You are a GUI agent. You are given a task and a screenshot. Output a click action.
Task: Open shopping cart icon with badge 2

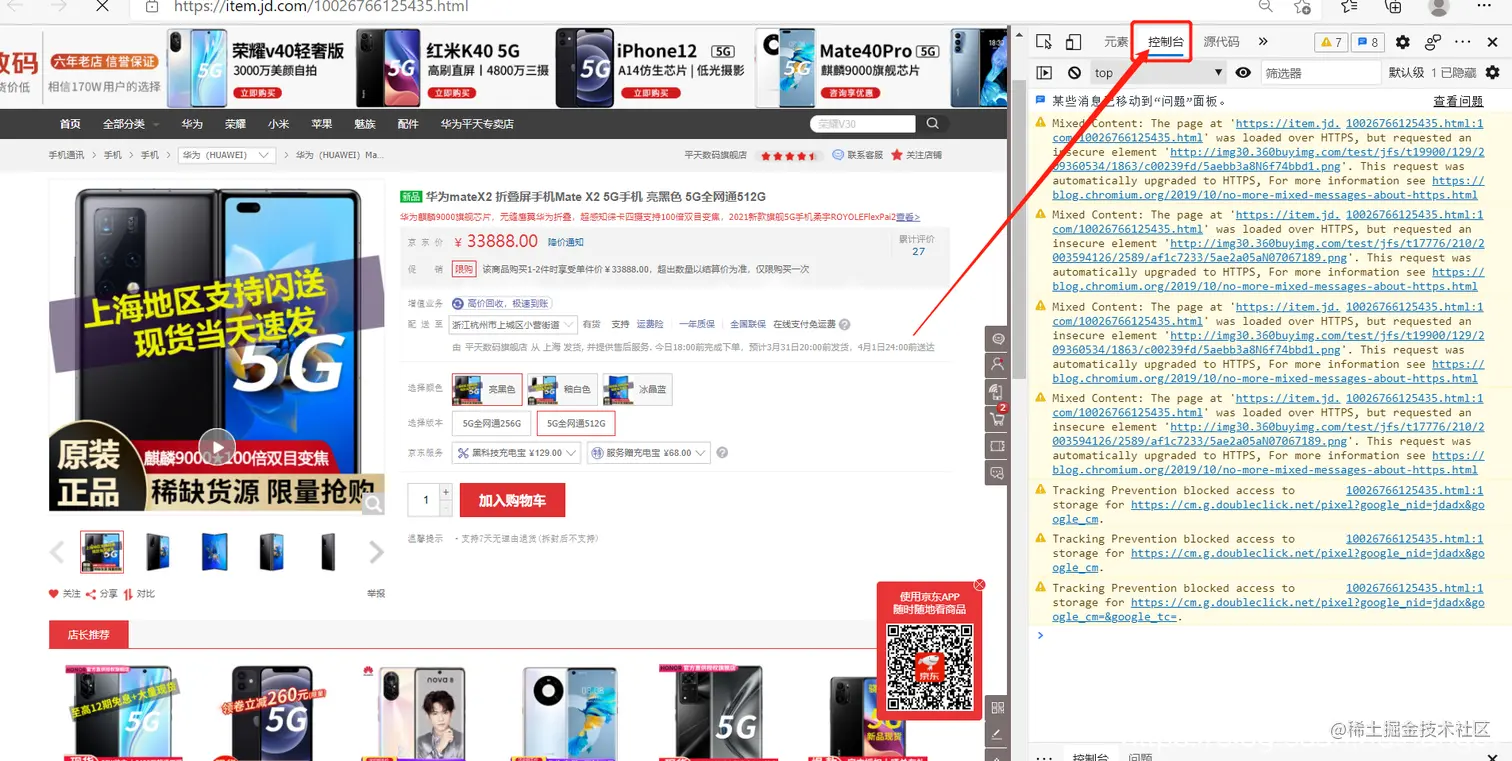[997, 418]
